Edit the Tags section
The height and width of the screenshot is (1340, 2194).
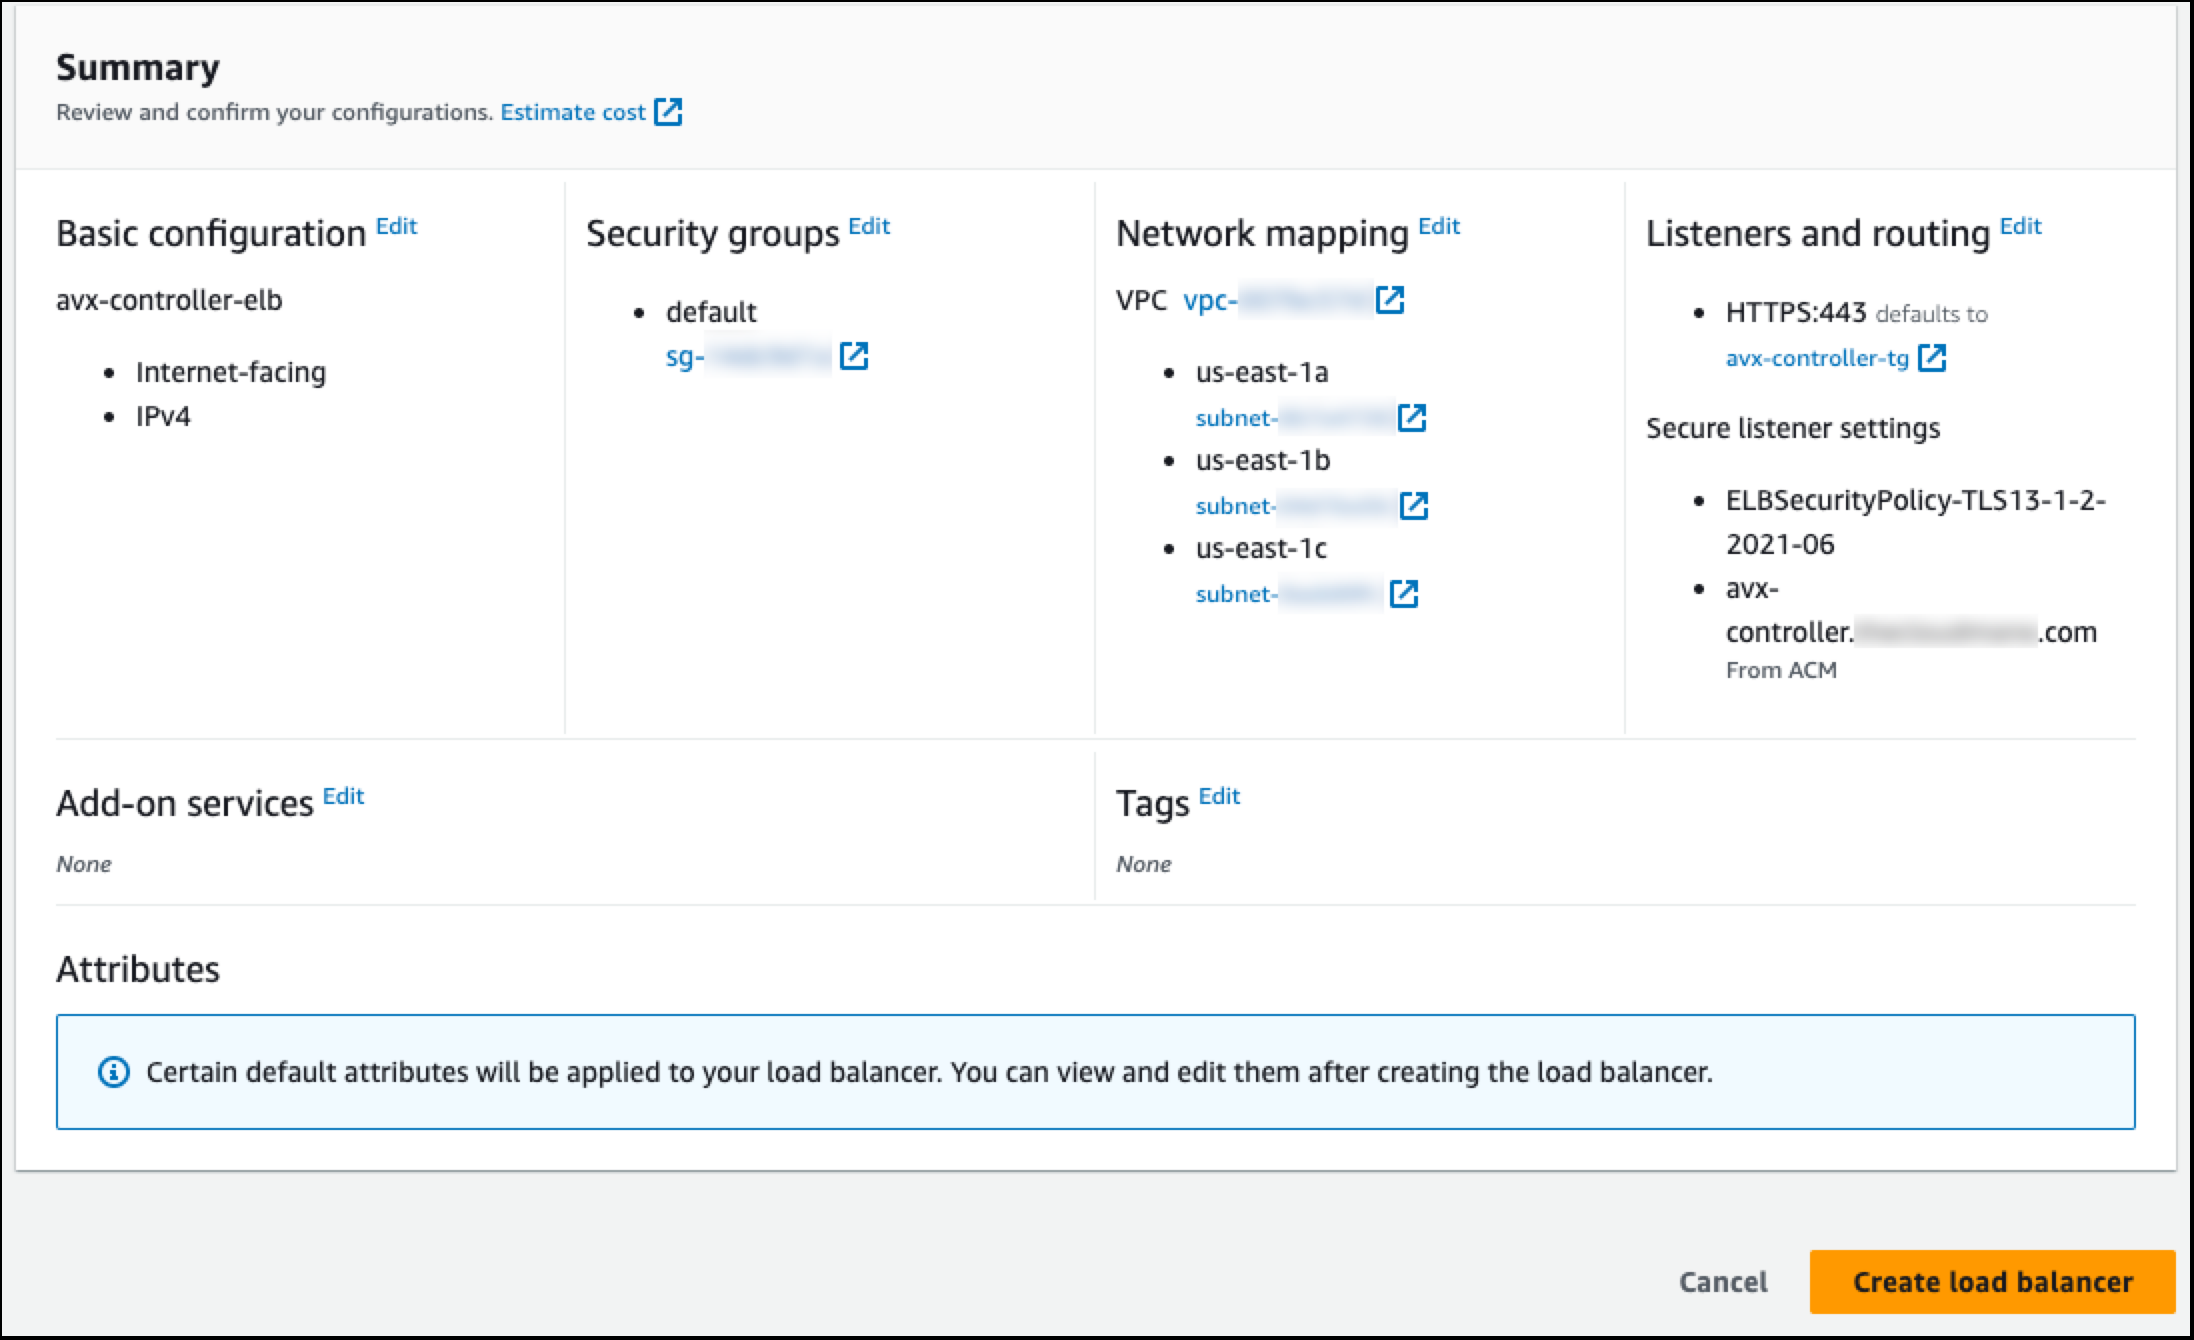point(1219,797)
